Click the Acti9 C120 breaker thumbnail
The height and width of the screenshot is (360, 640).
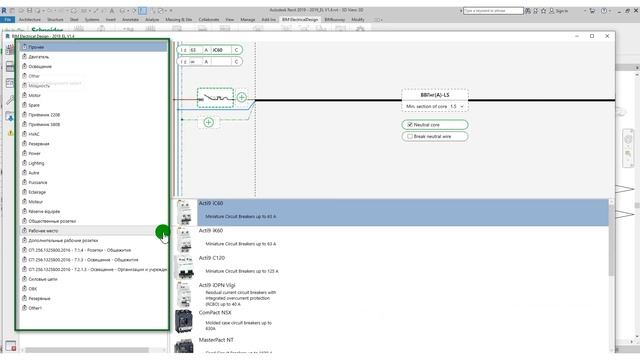pos(184,267)
